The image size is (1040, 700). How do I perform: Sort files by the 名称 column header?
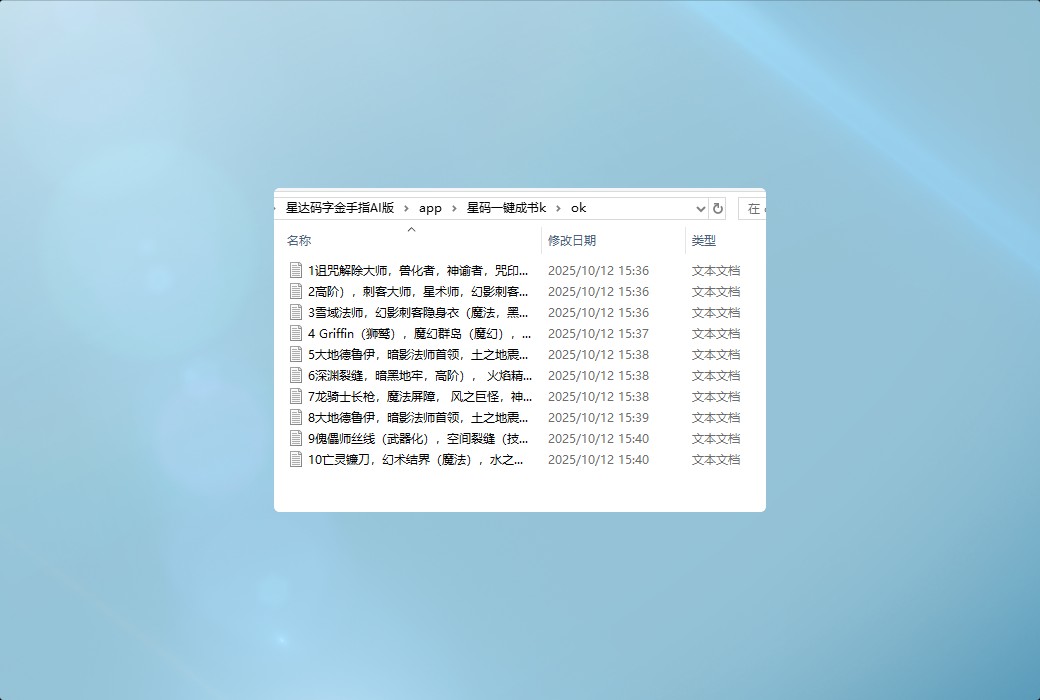pos(299,241)
